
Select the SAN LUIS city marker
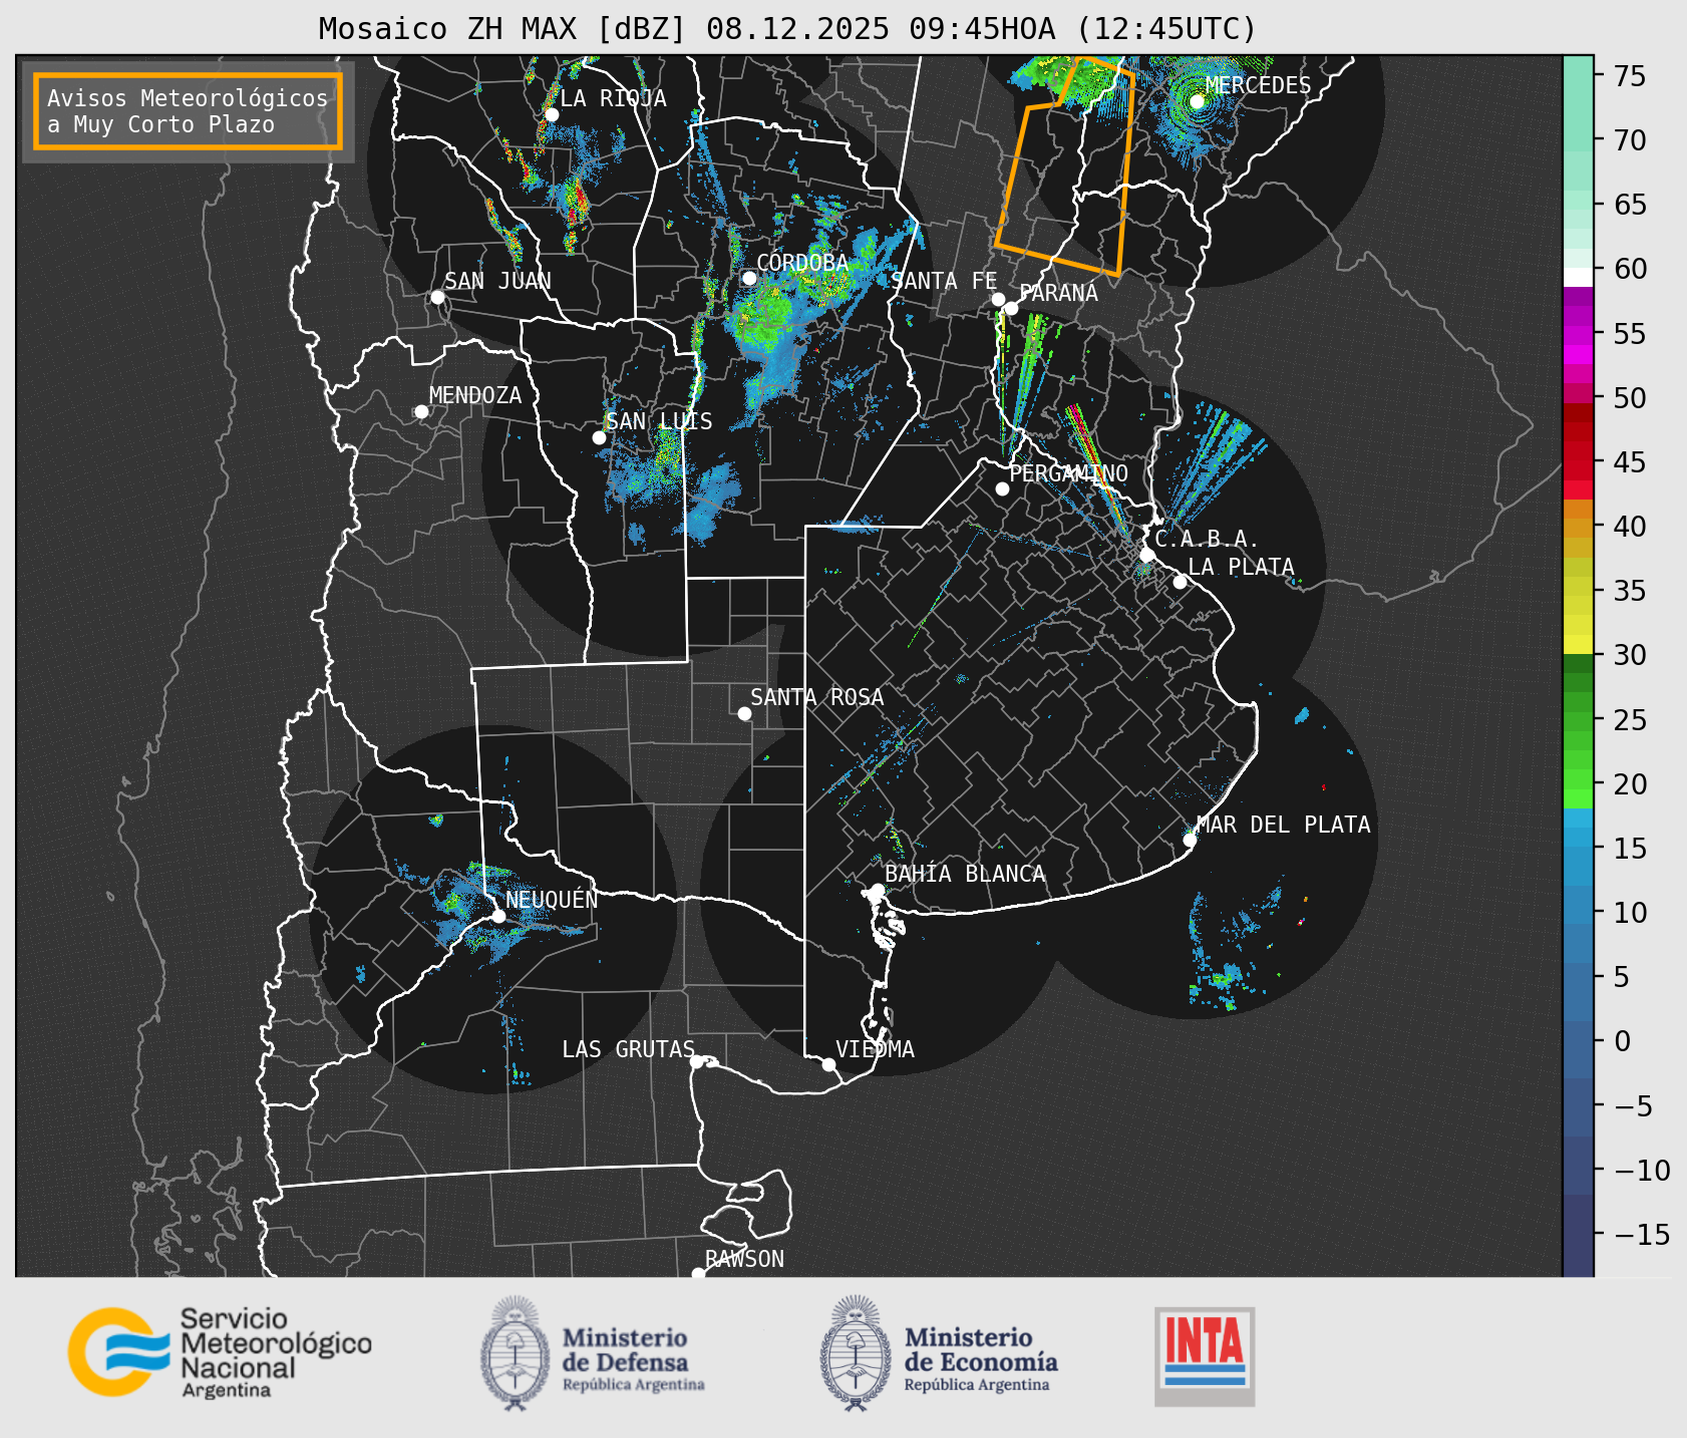pos(599,438)
